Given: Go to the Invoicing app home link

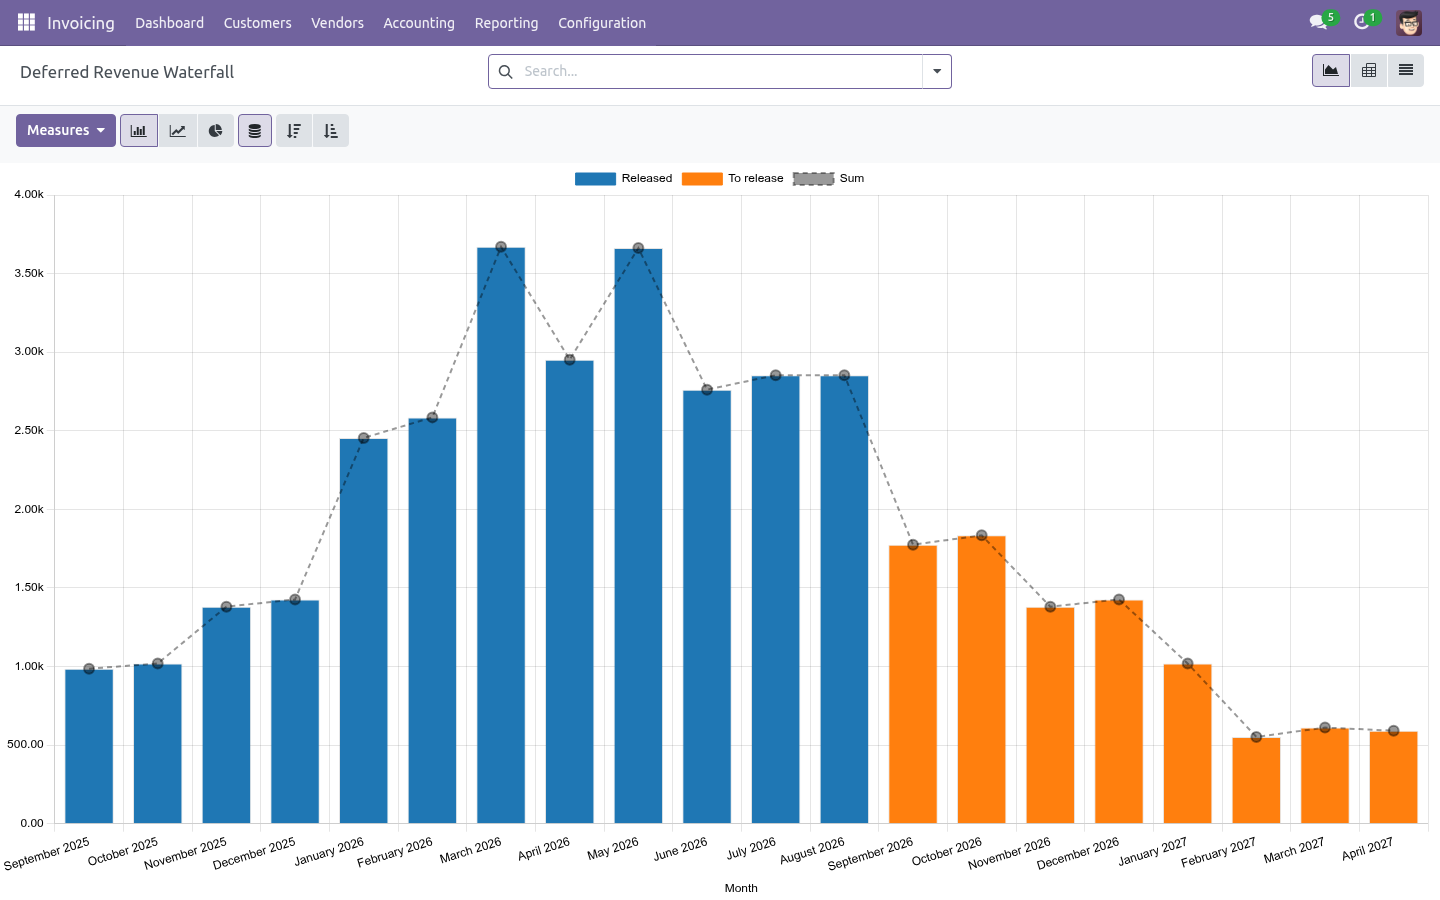Looking at the screenshot, I should 81,23.
